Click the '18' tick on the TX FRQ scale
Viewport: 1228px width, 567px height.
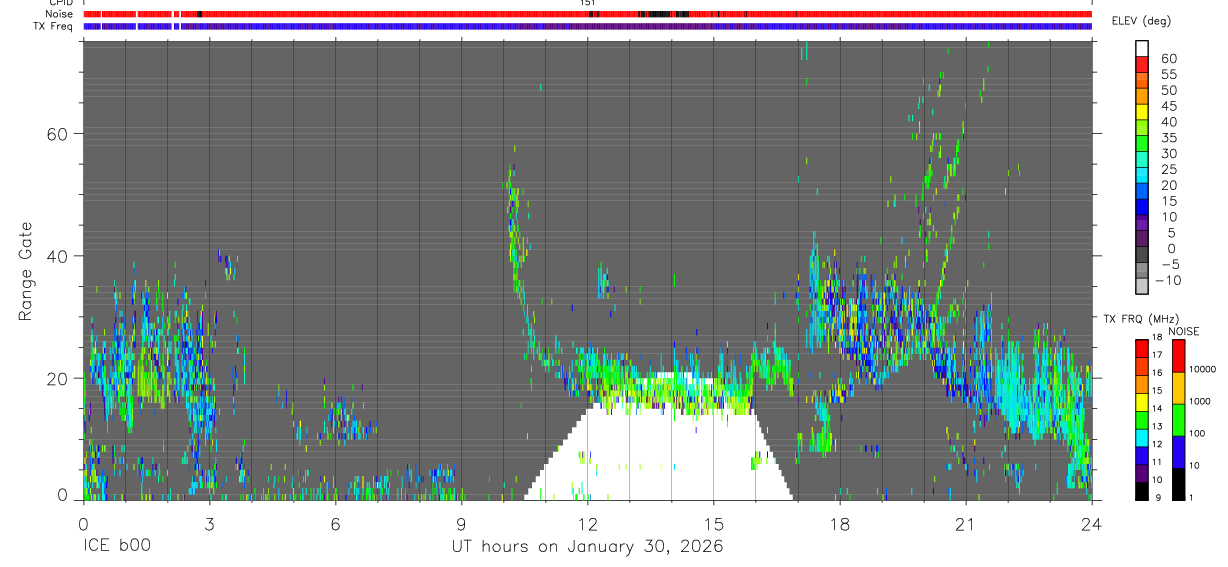click(1159, 337)
